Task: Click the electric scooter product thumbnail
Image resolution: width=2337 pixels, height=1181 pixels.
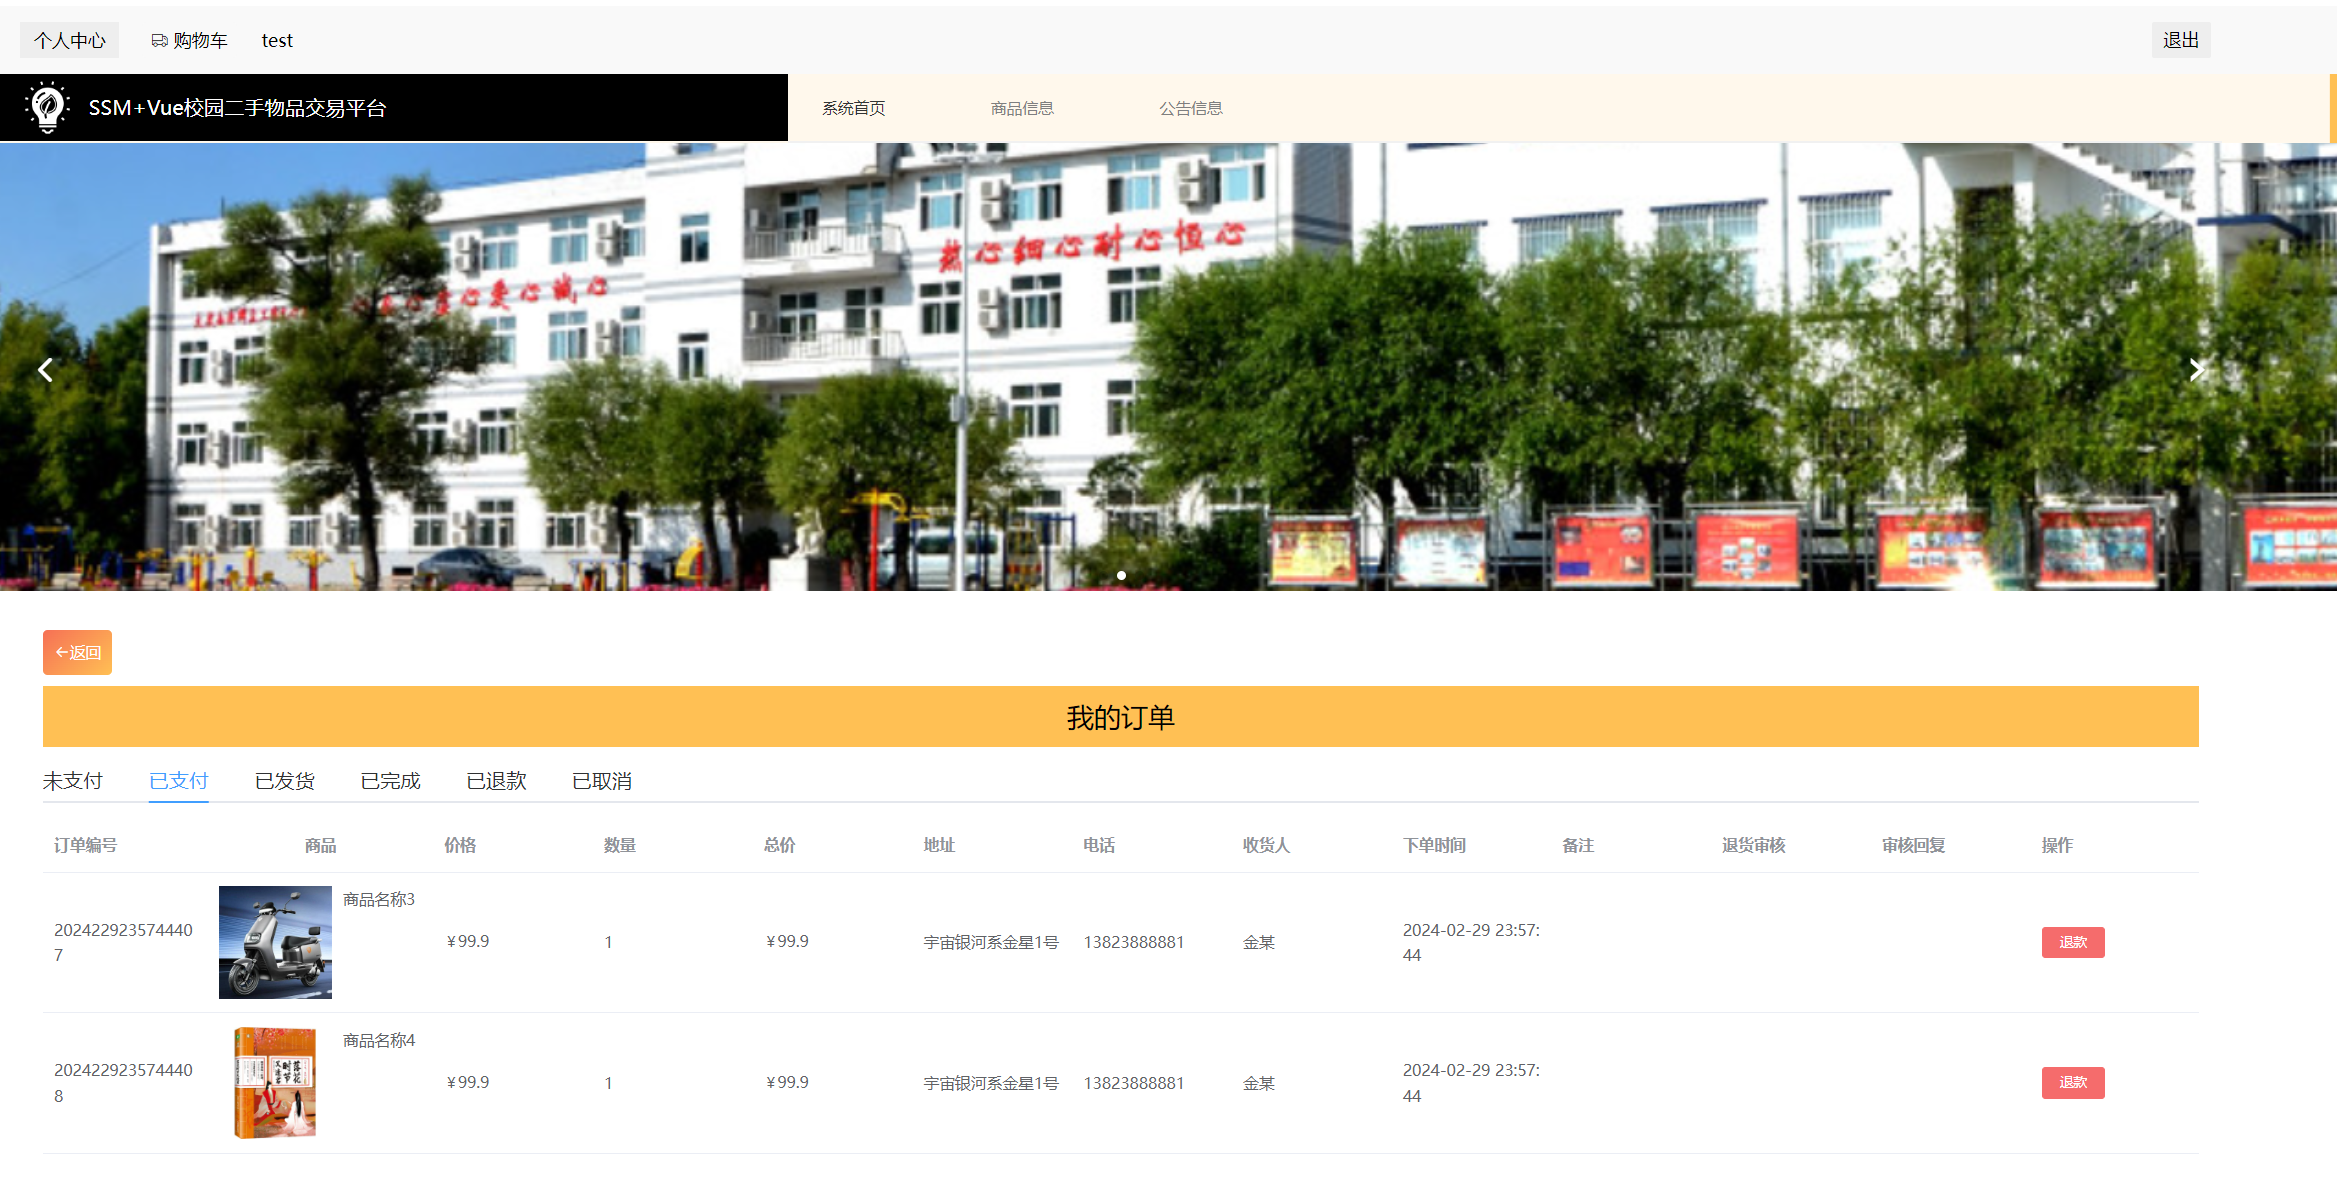Action: tap(275, 942)
